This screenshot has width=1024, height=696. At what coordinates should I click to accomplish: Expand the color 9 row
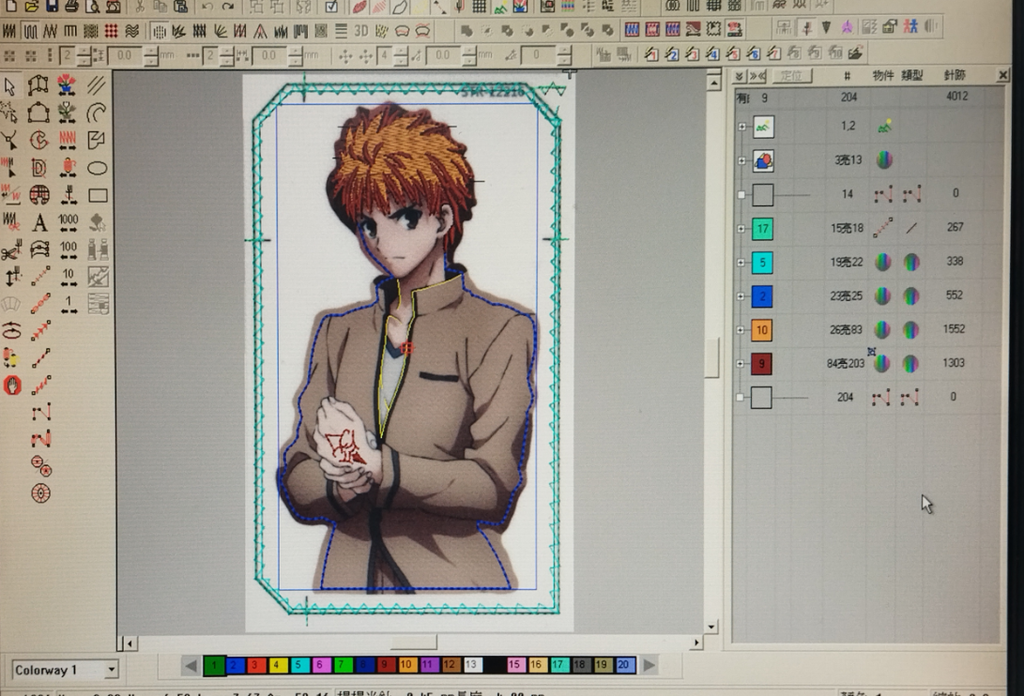[x=741, y=364]
